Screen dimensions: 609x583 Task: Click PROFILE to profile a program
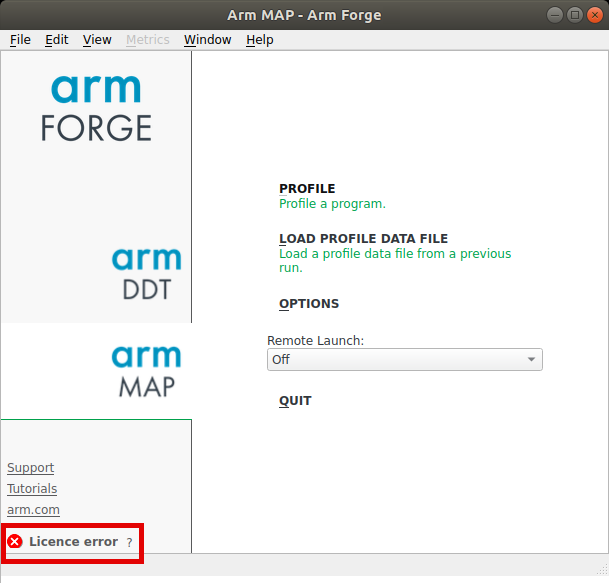pos(307,189)
